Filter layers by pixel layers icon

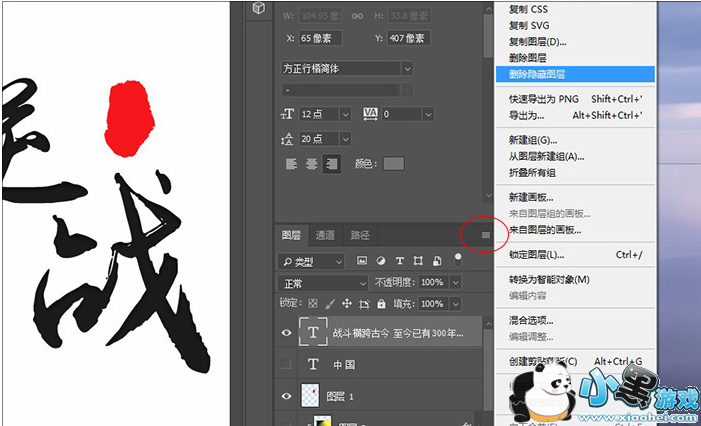pyautogui.click(x=362, y=261)
